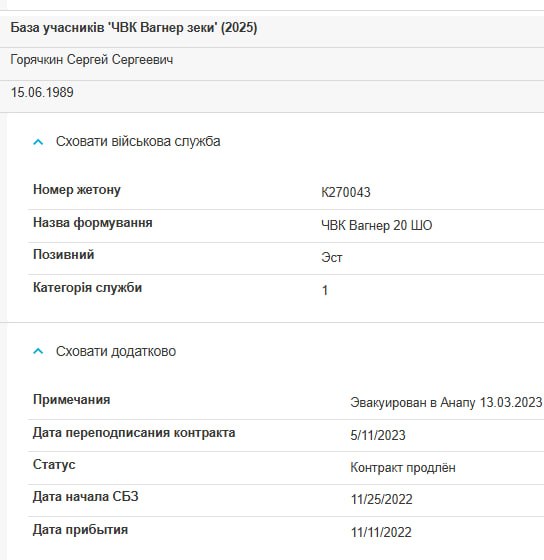Click the 'Дата прибытия' label
The image size is (544, 560).
tap(80, 529)
